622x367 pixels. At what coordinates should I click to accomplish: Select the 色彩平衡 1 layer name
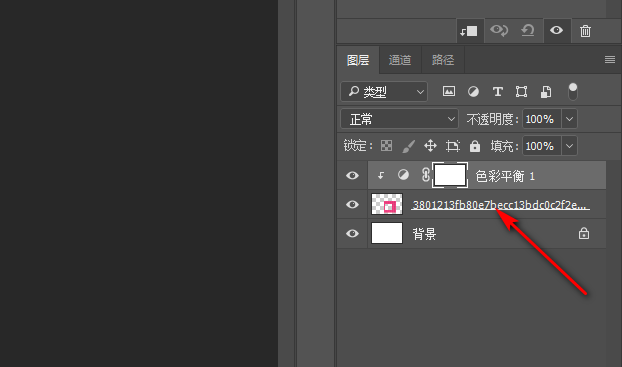(x=505, y=176)
